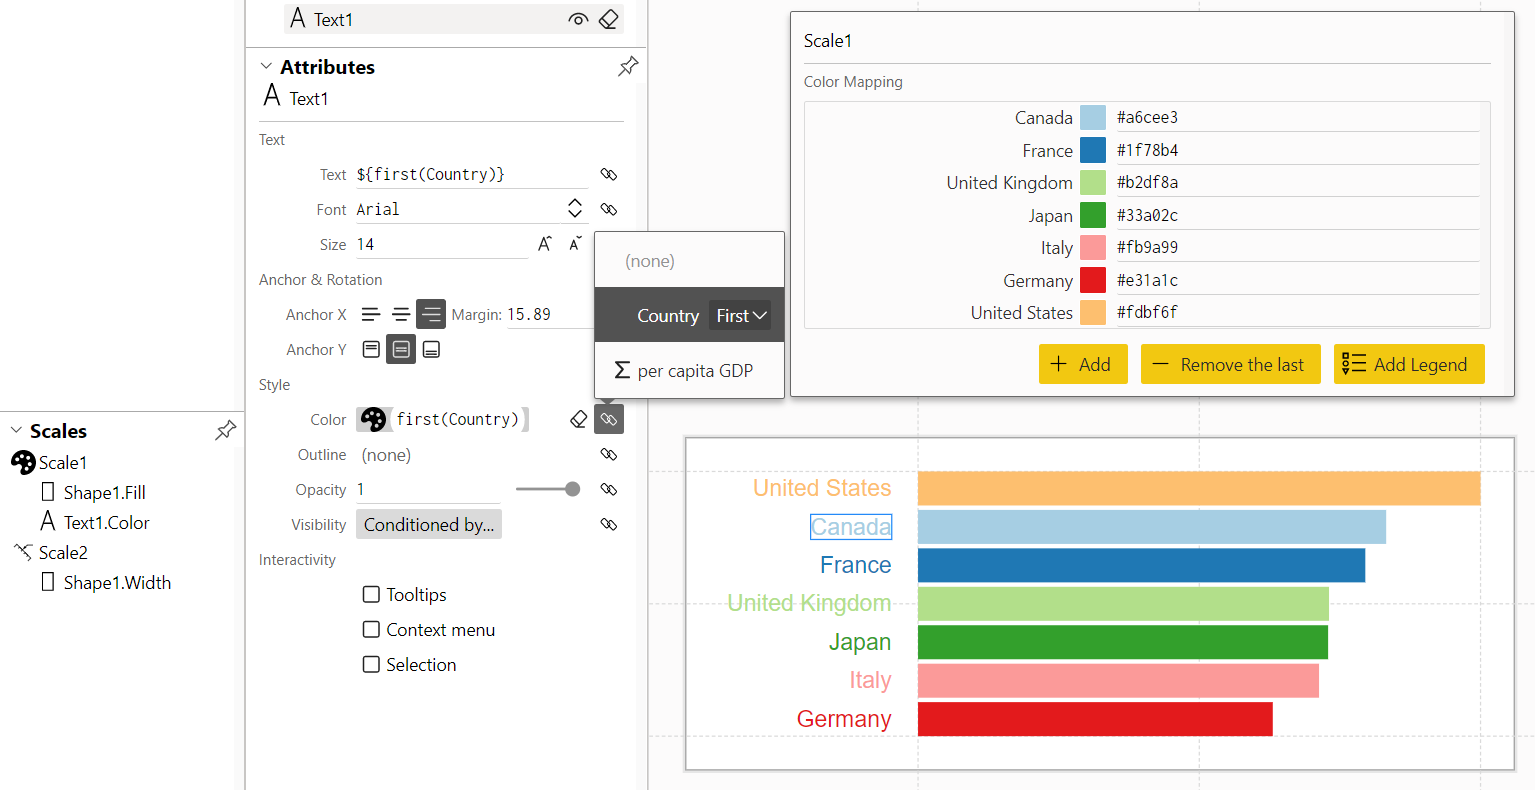Enable the Tooltips checkbox

click(371, 594)
